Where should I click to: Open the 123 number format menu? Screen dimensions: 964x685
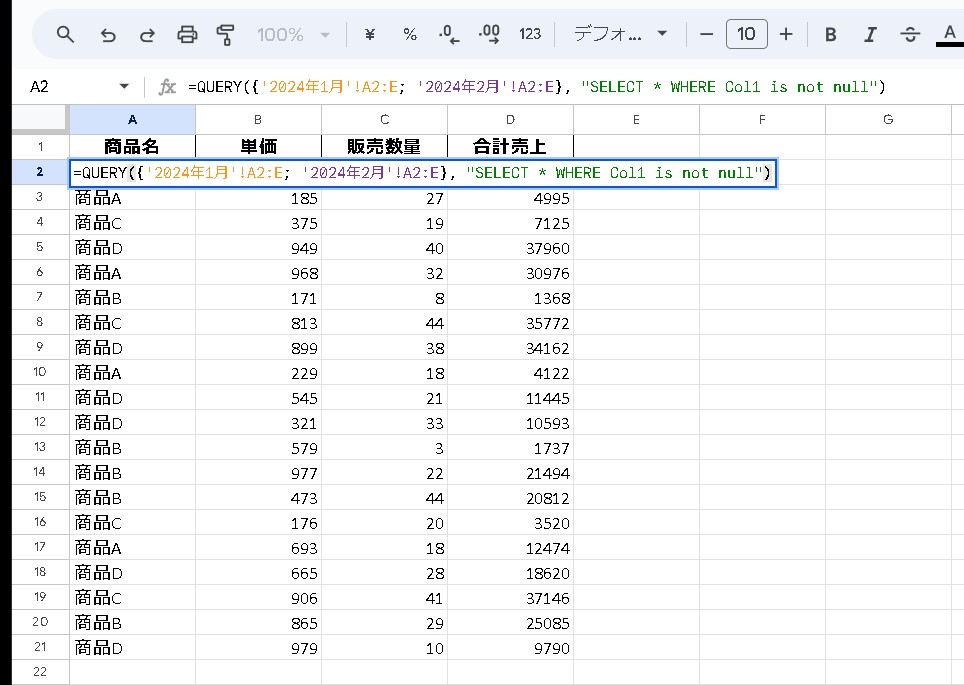(530, 35)
